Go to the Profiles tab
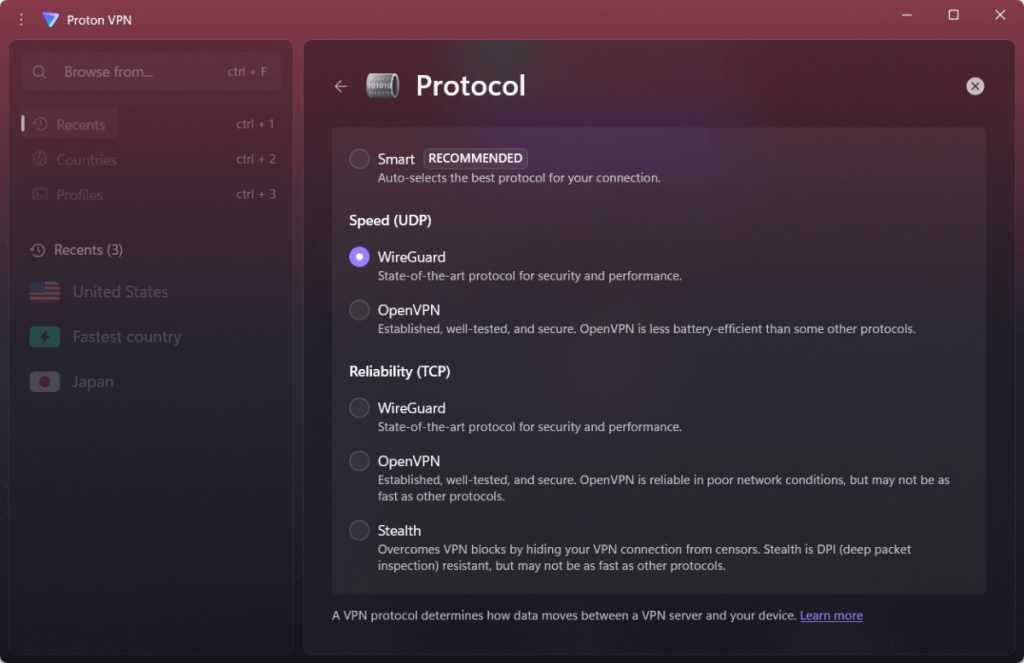 point(79,195)
